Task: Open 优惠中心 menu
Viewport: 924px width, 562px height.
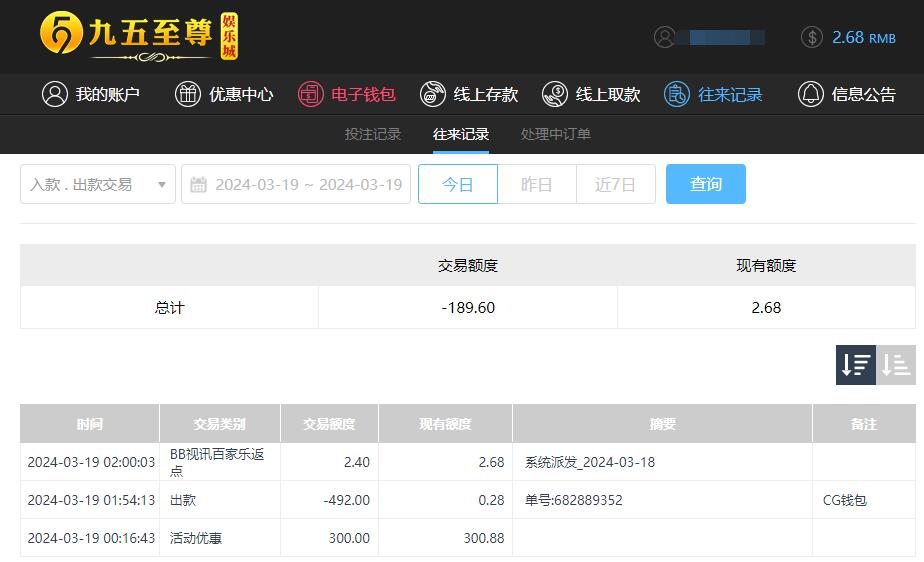Action: click(x=224, y=94)
